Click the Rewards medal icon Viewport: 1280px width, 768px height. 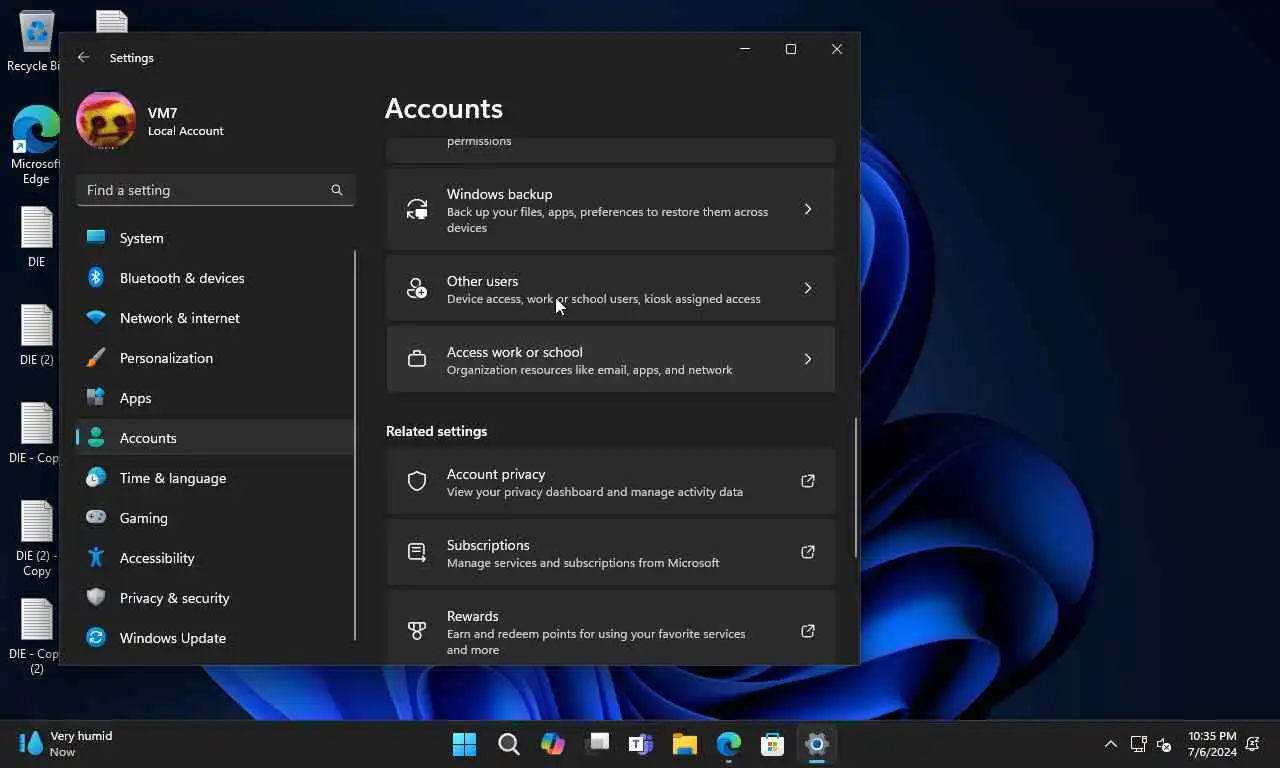(x=417, y=631)
